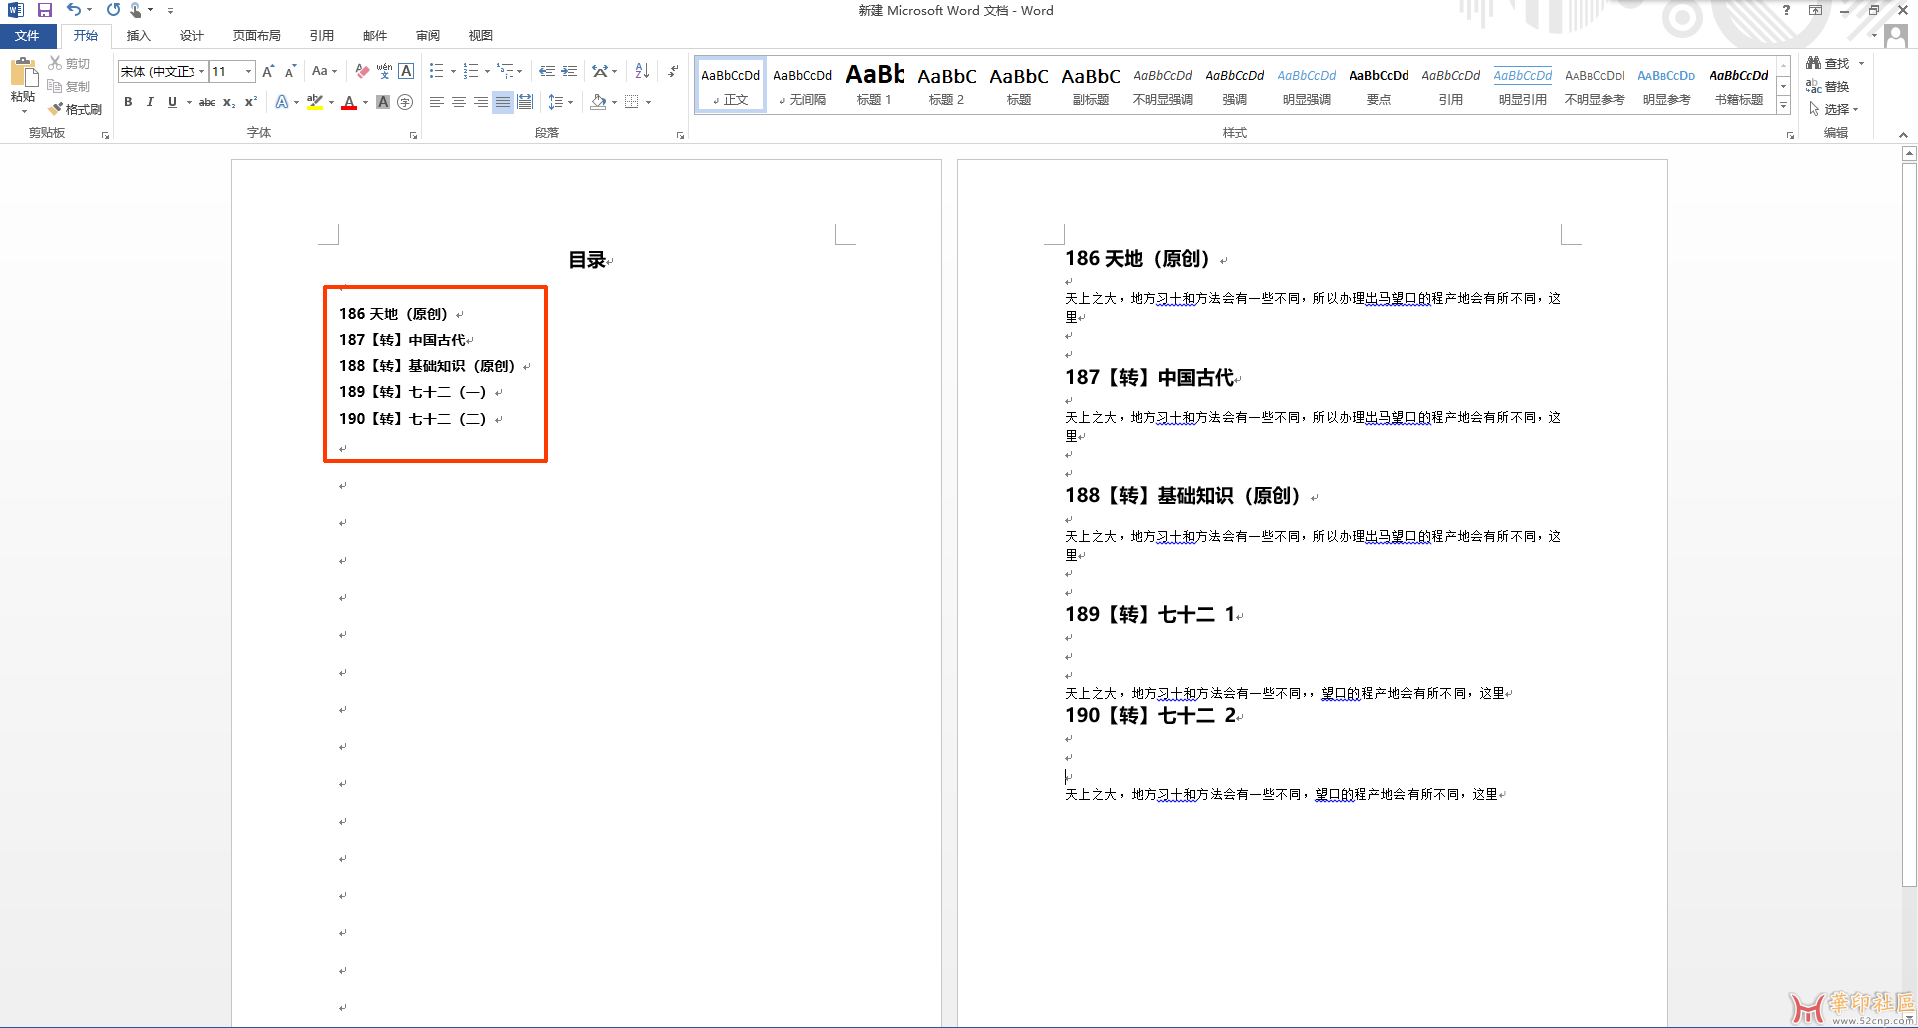Image resolution: width=1918 pixels, height=1028 pixels.
Task: Align text left
Action: (437, 102)
